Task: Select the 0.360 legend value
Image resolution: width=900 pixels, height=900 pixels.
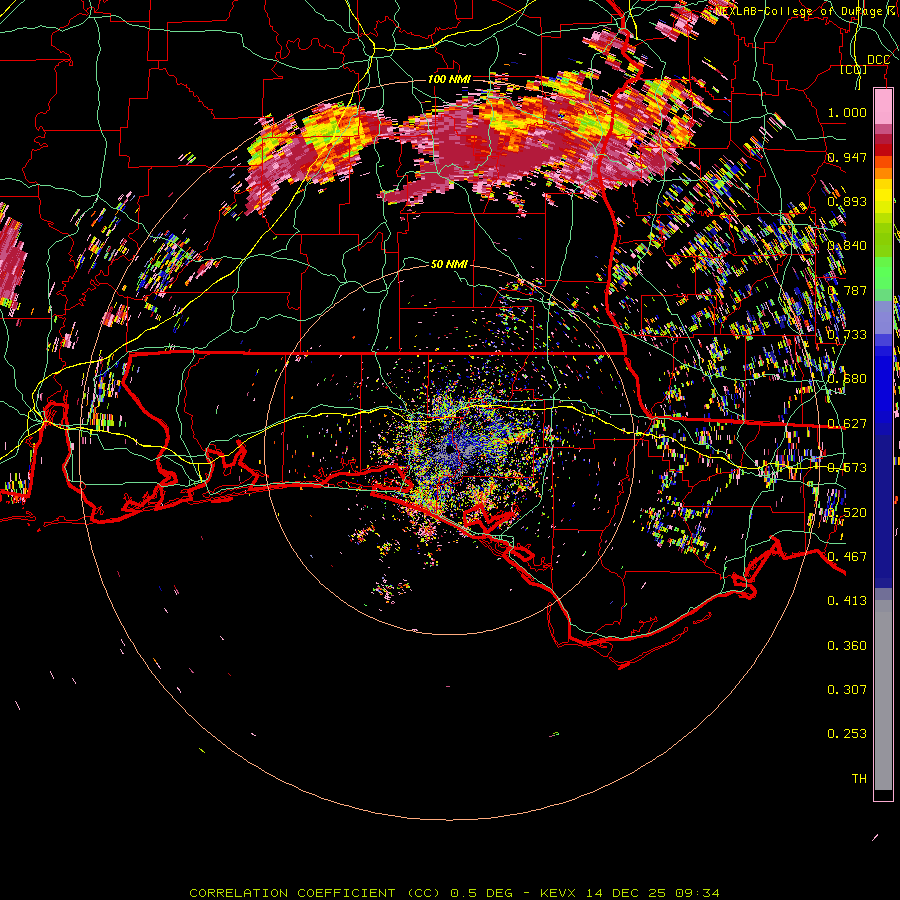Action: pos(847,646)
